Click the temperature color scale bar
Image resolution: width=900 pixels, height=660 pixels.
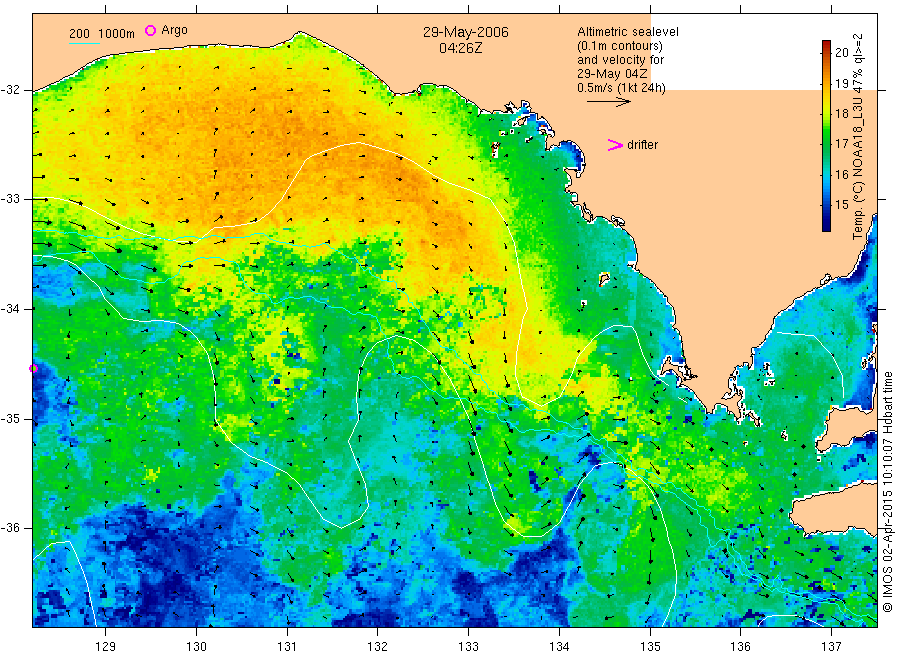(x=826, y=136)
